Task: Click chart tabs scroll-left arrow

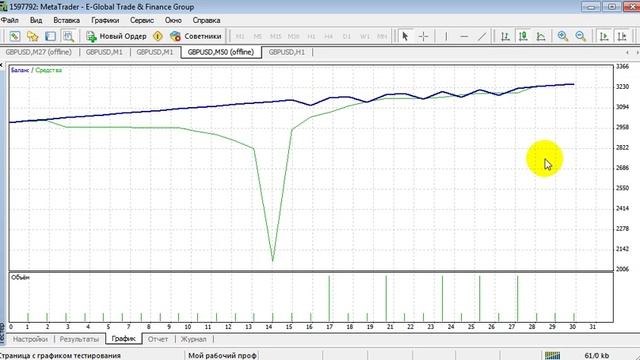Action: point(627,52)
